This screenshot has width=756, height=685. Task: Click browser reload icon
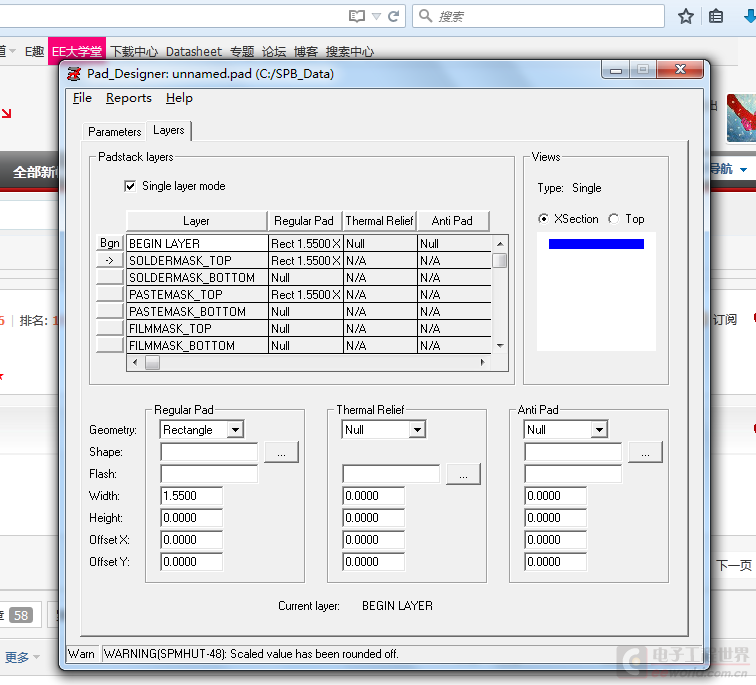click(393, 16)
